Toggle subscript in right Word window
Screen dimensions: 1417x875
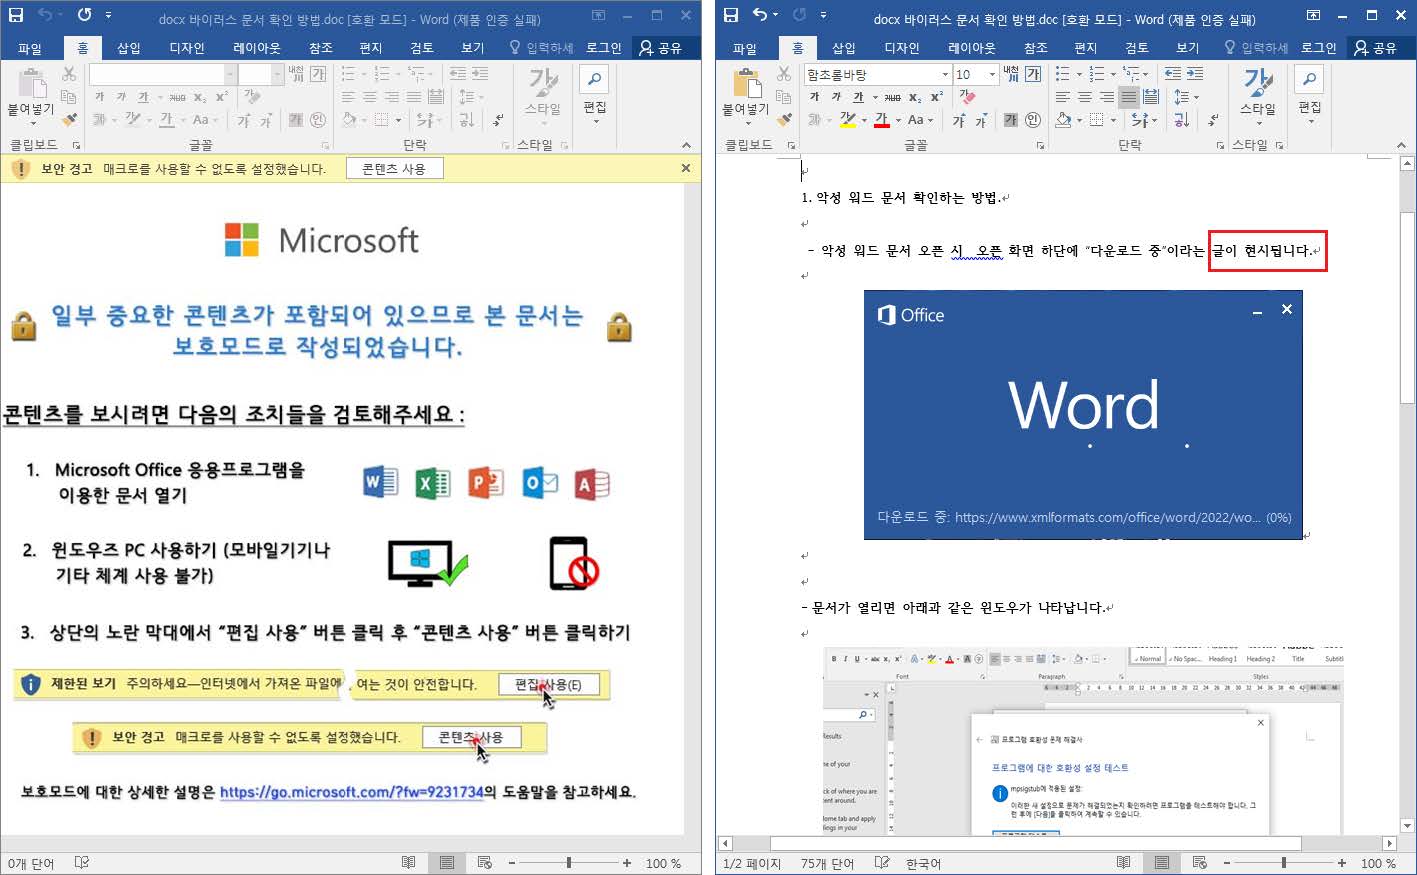pos(915,97)
